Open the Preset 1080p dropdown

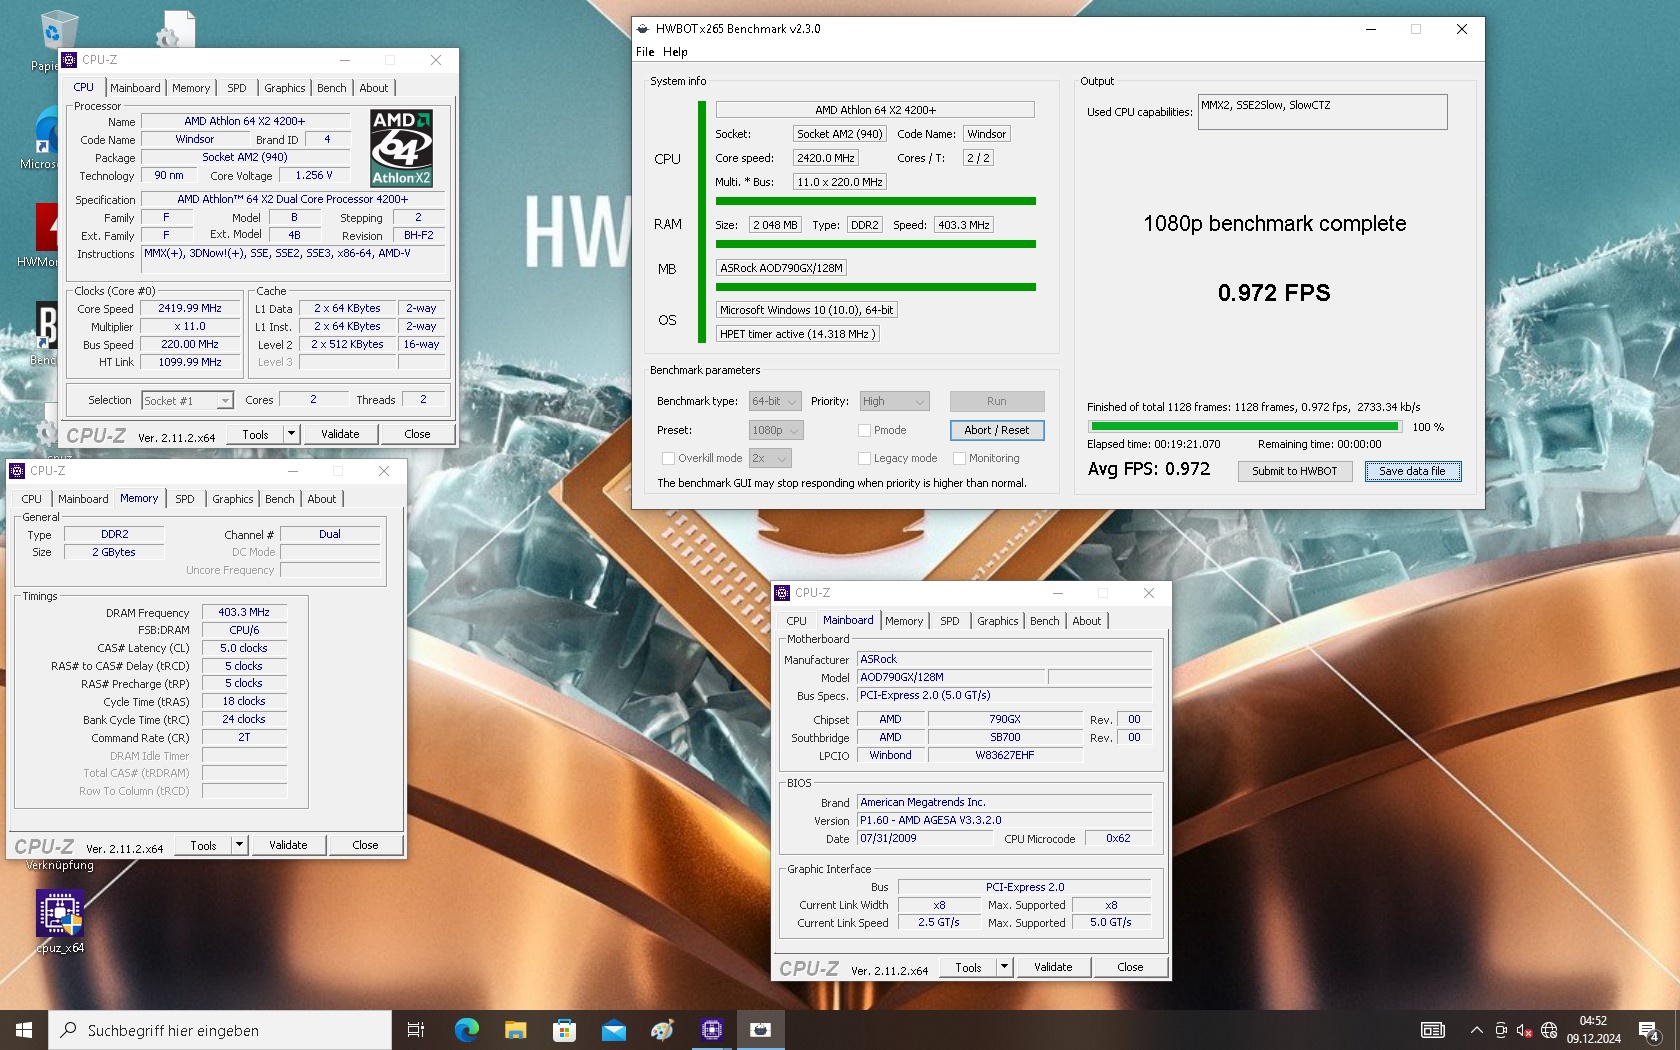point(776,430)
